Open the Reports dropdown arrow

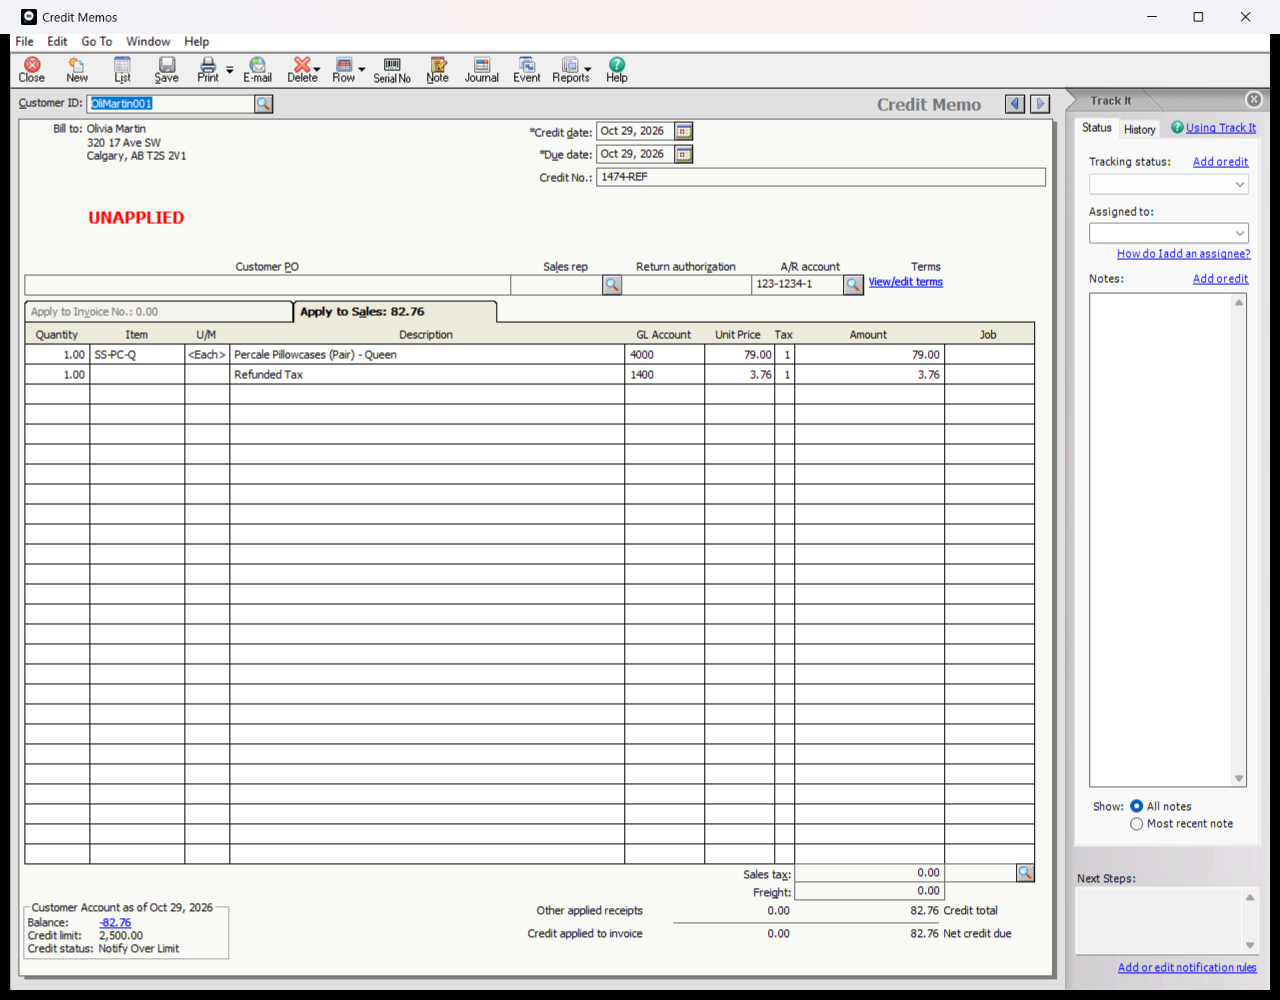587,70
